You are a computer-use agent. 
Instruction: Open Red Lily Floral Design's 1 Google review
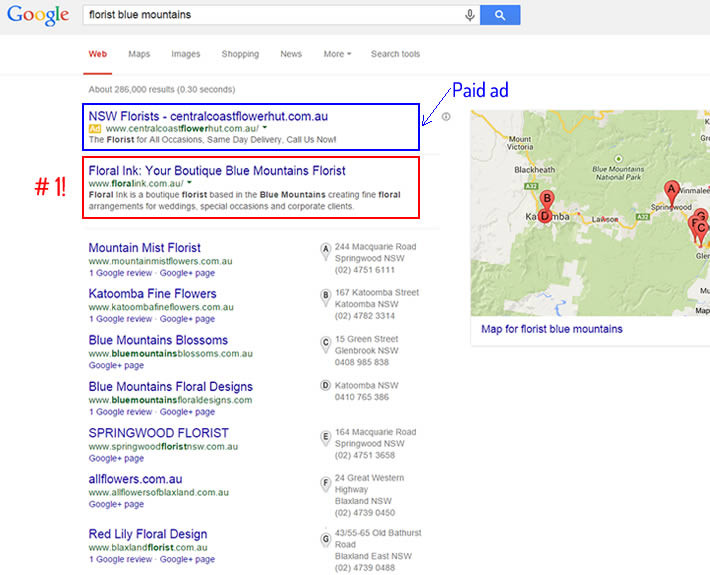pyautogui.click(x=120, y=559)
